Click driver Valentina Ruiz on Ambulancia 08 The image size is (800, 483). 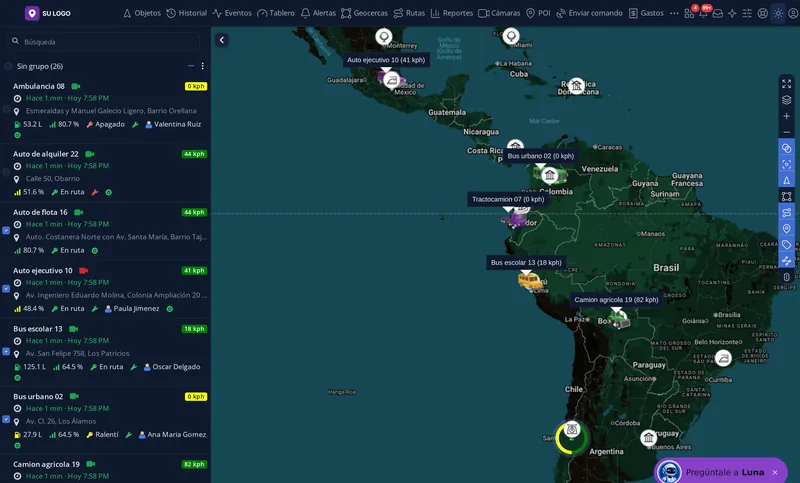[x=173, y=124]
